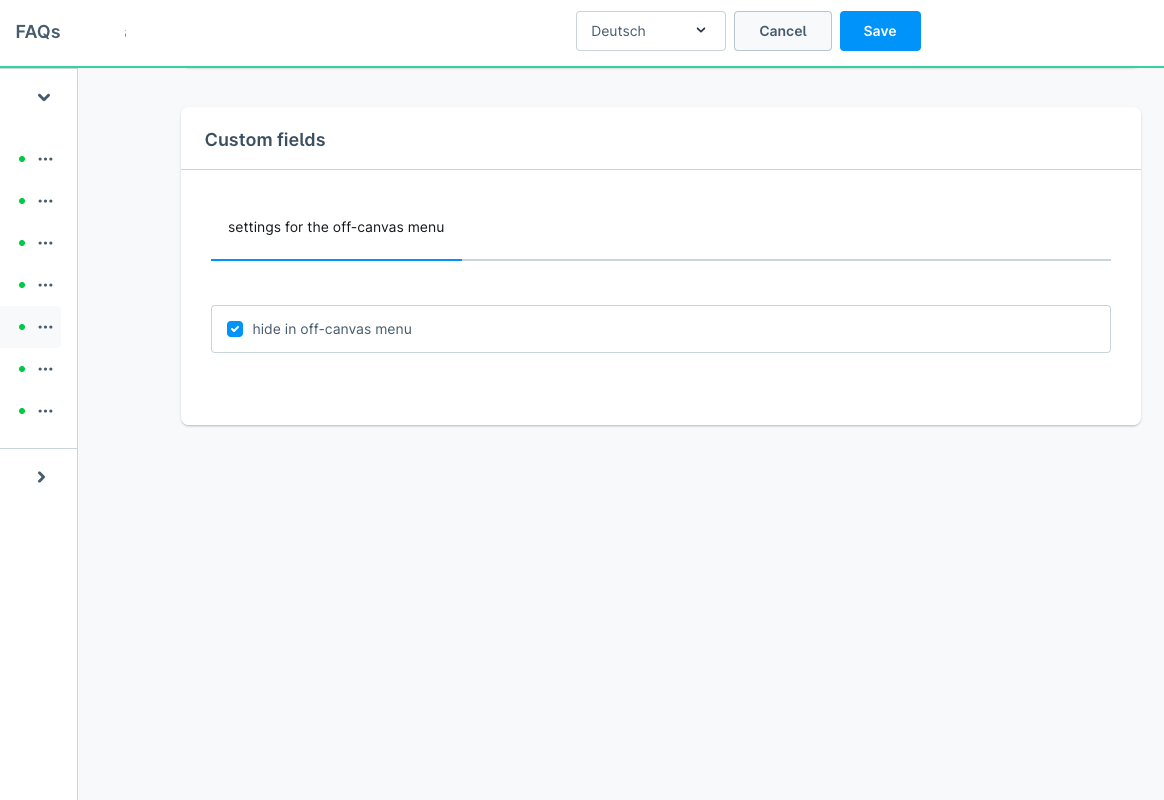The width and height of the screenshot is (1164, 800).
Task: Click the Custom fields card header
Action: (265, 140)
